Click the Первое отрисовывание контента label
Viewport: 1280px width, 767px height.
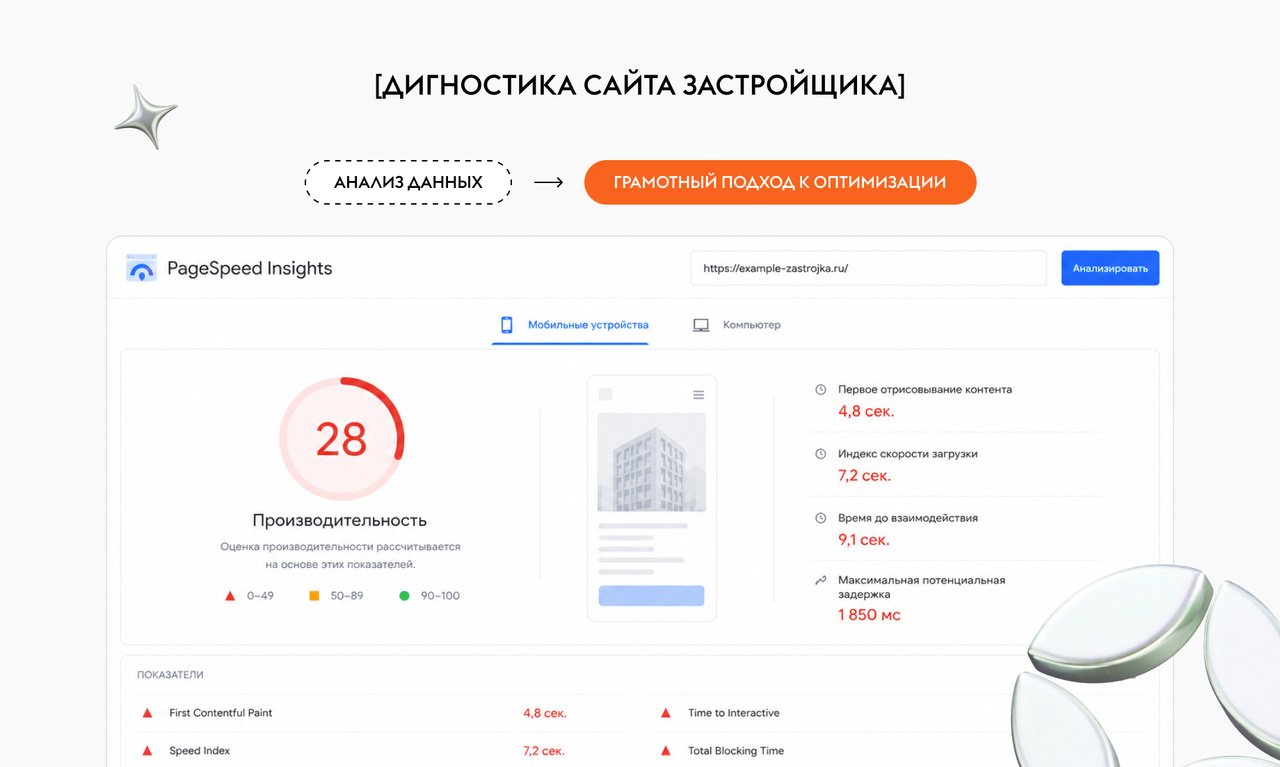click(x=925, y=389)
